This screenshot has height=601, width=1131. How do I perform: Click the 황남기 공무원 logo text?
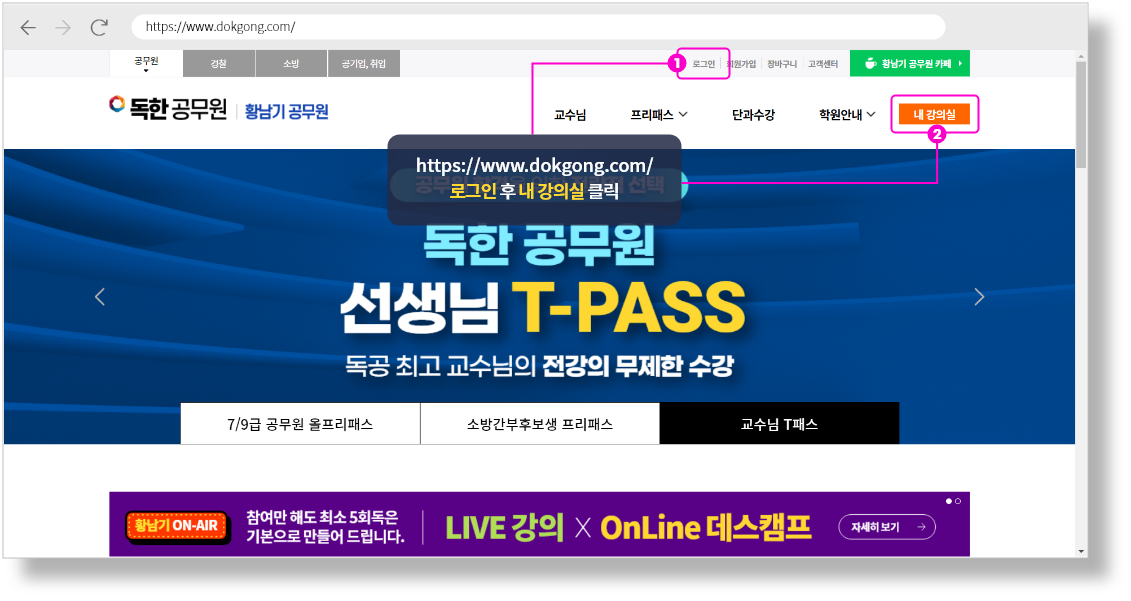(x=286, y=111)
